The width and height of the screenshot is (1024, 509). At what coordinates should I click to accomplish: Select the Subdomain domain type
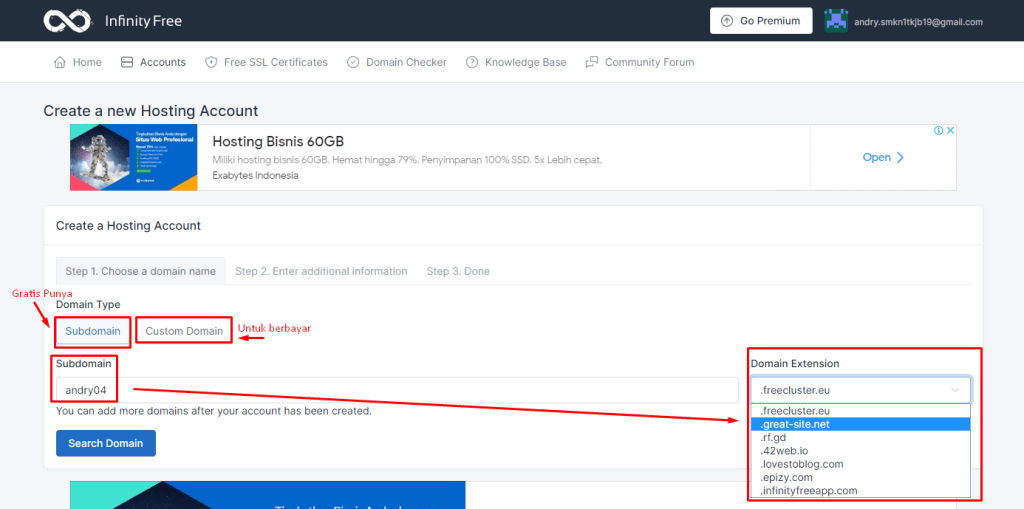point(93,331)
